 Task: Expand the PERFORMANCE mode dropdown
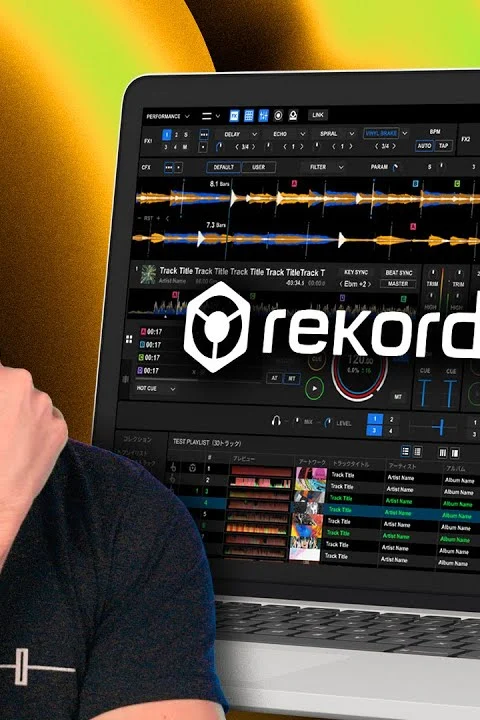coord(168,116)
